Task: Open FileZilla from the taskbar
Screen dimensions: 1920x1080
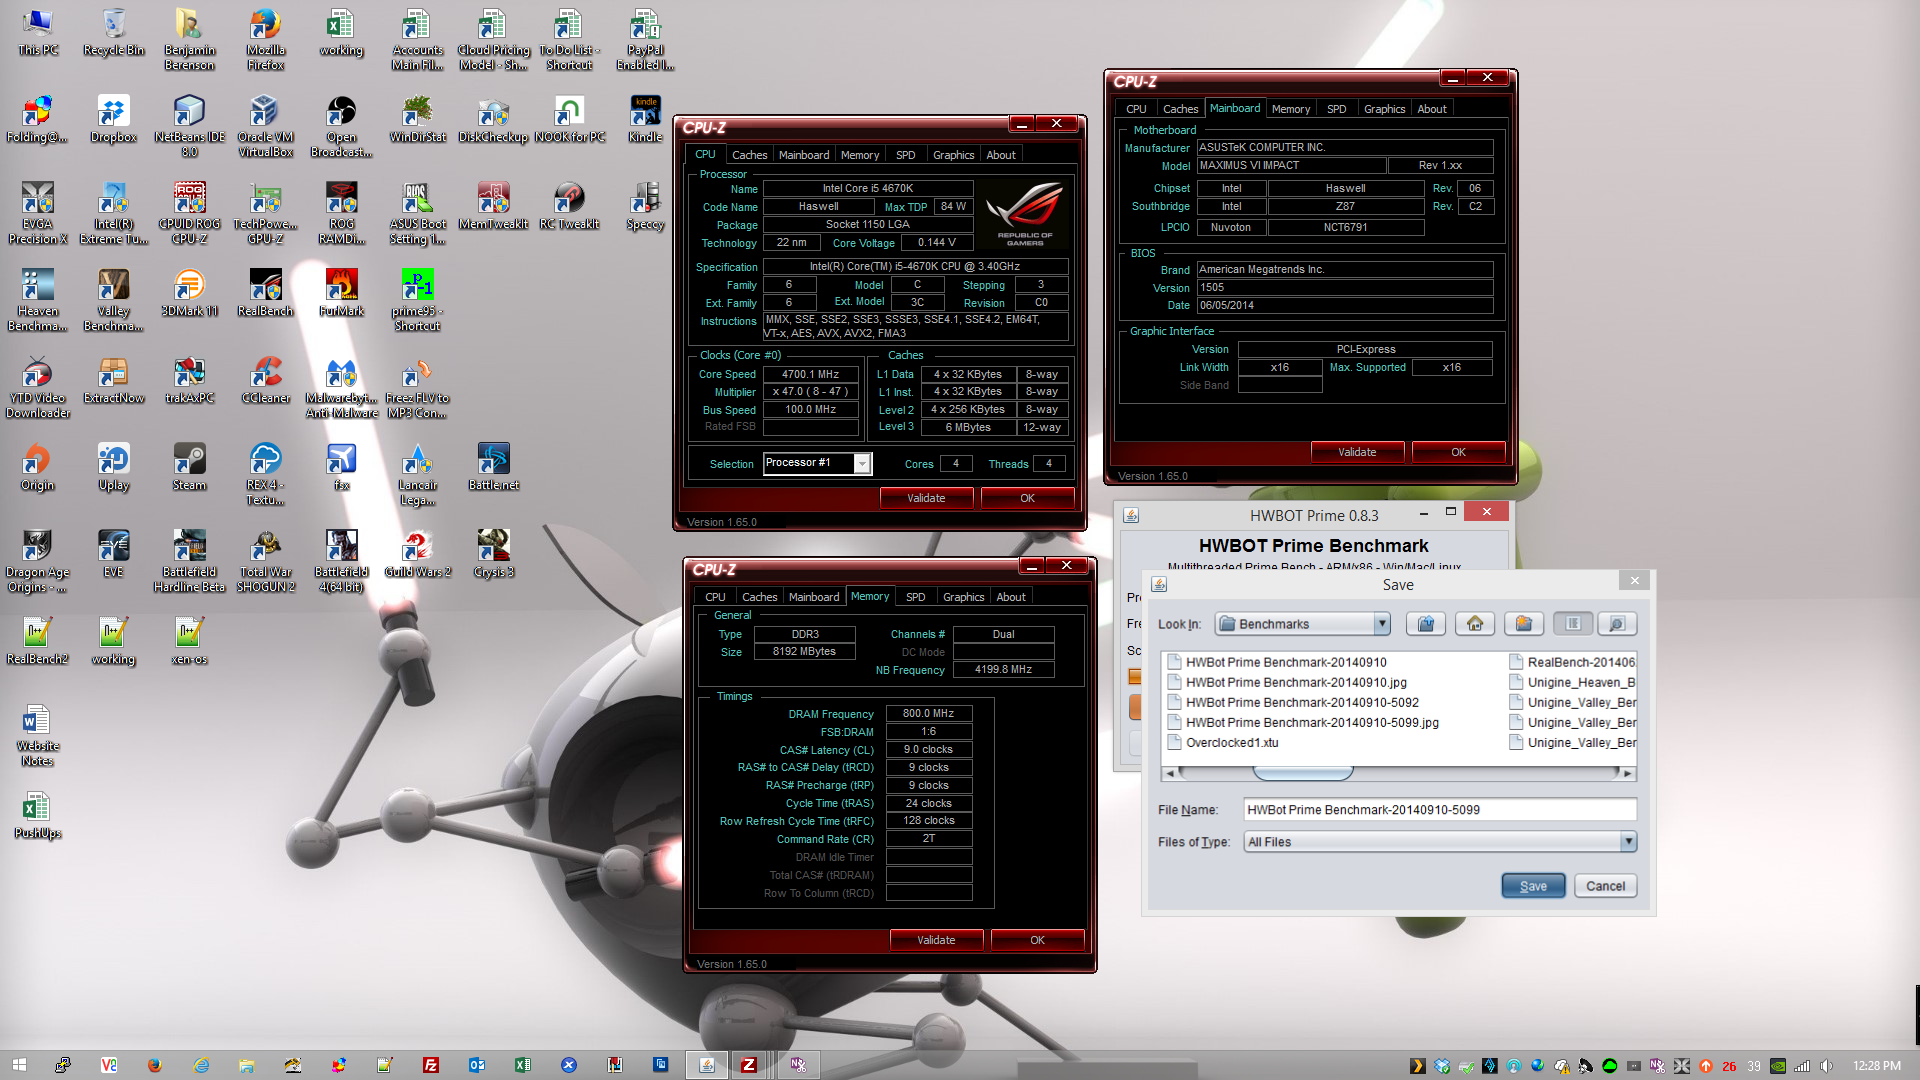Action: pyautogui.click(x=431, y=1065)
